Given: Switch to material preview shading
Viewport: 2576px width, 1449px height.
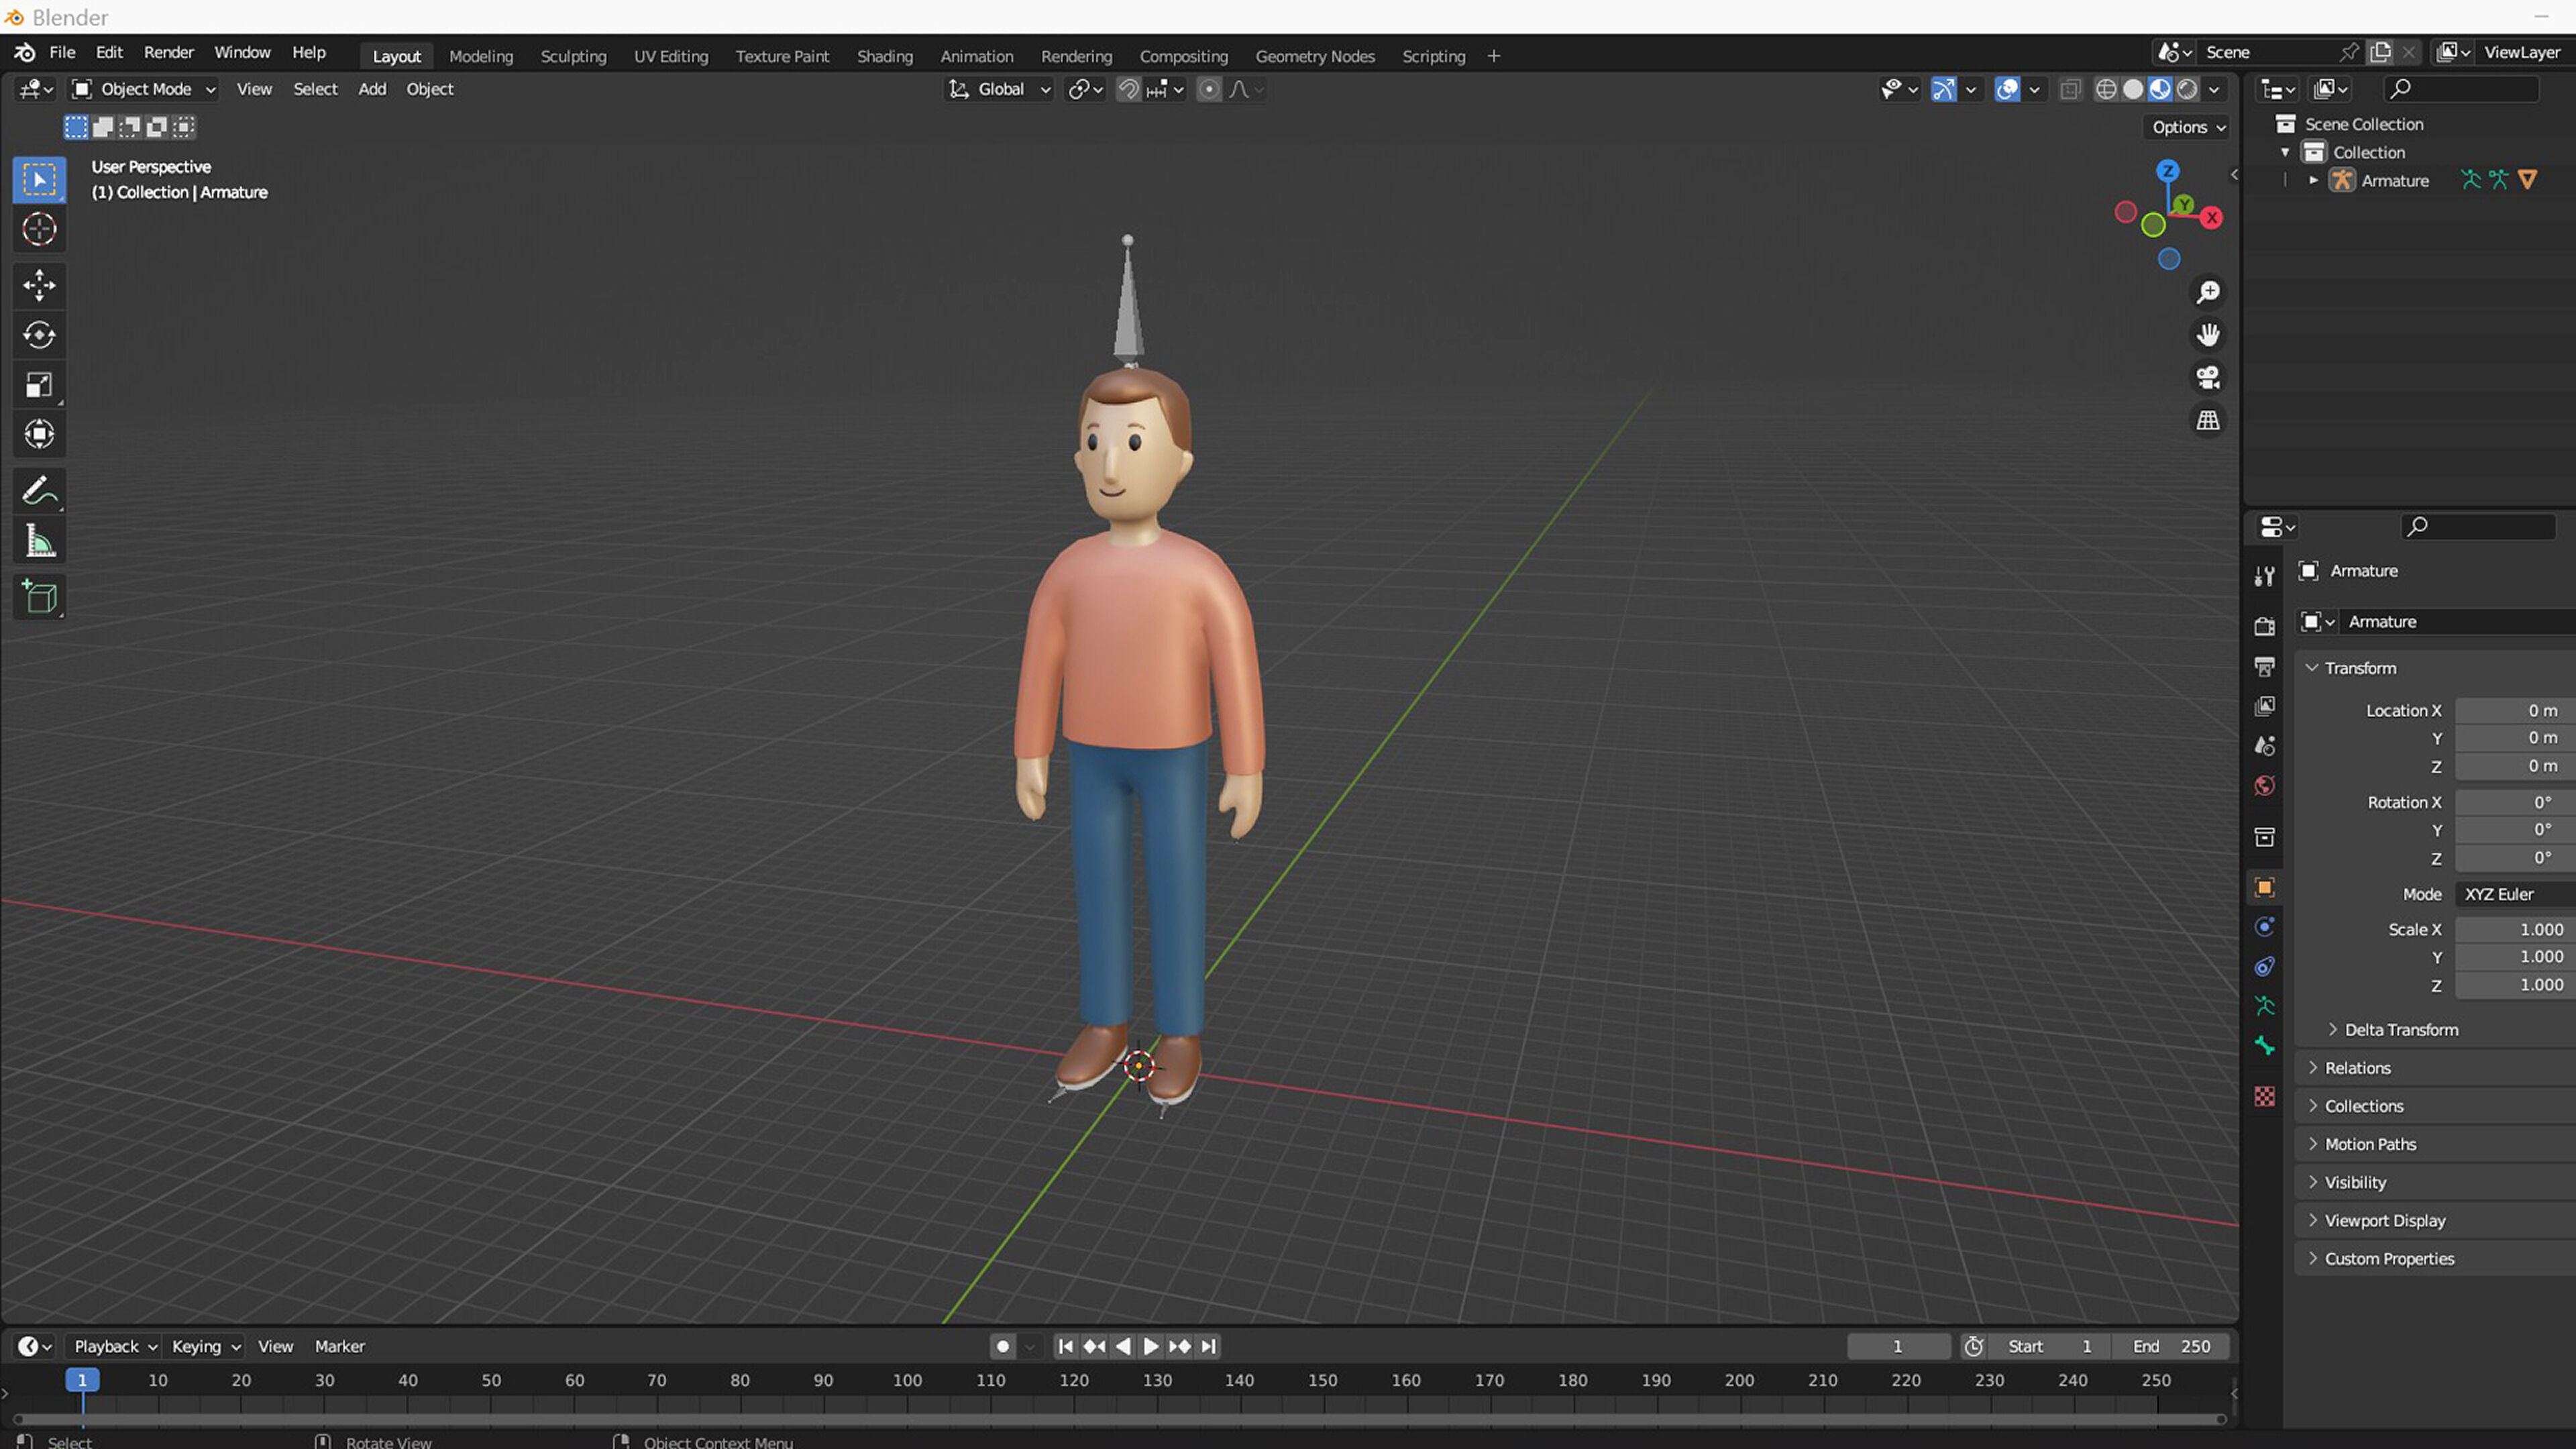Looking at the screenshot, I should [2160, 90].
